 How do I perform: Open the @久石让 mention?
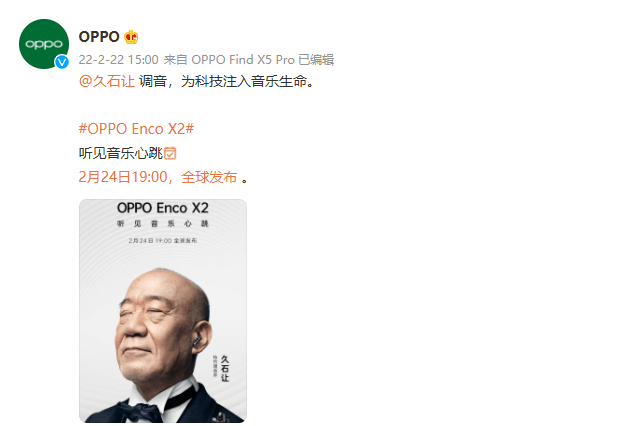point(106,81)
